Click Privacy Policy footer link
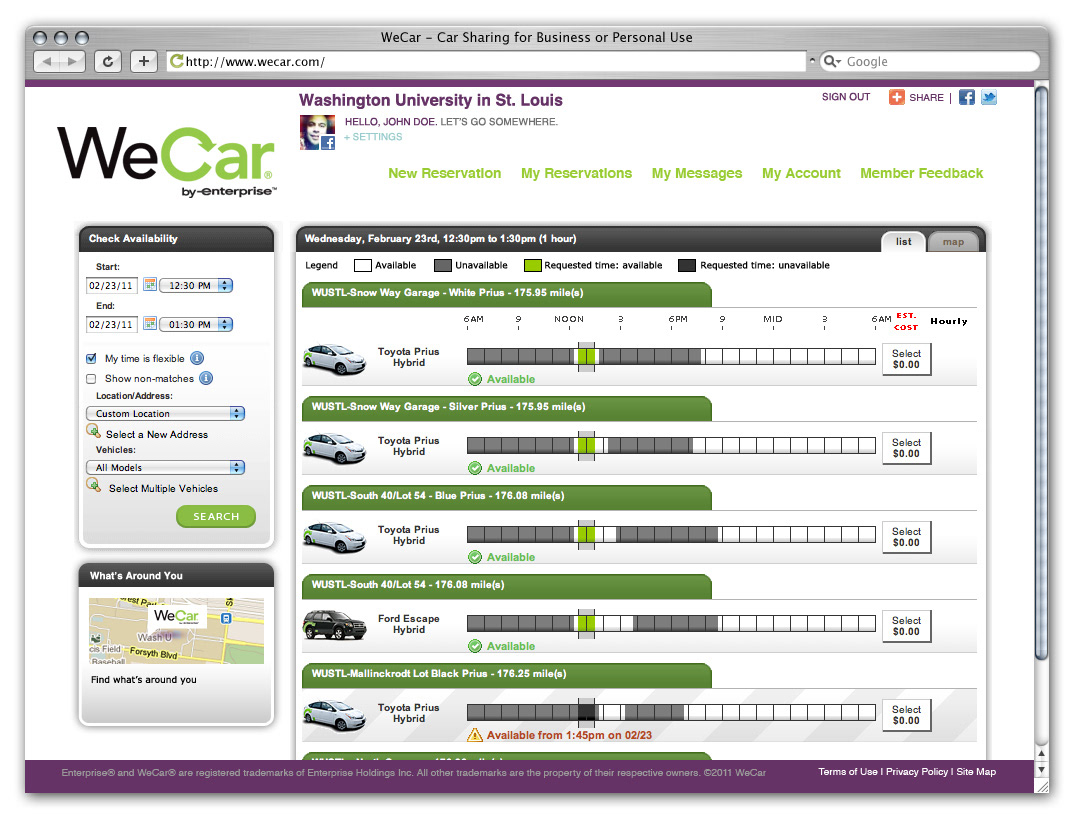The width and height of the screenshot is (1074, 818). click(916, 772)
